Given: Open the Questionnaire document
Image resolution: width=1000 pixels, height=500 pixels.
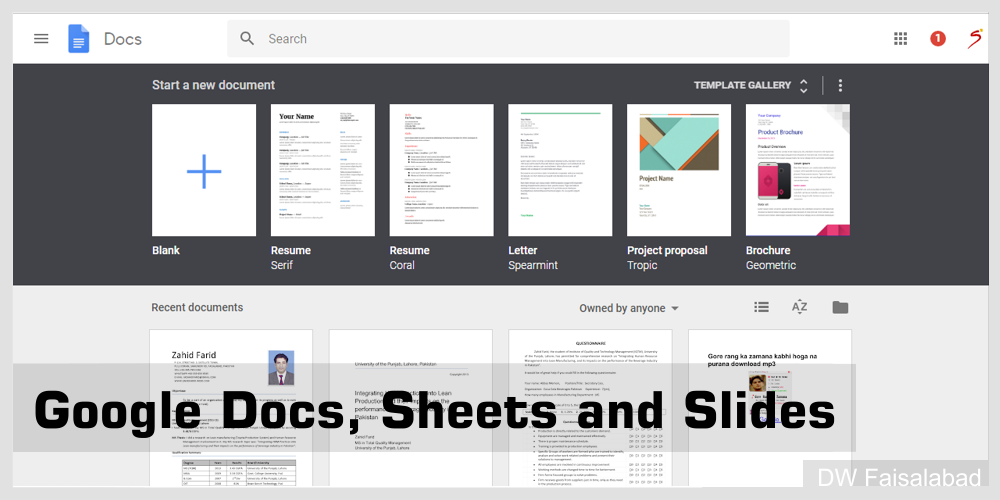Looking at the screenshot, I should coord(590,408).
